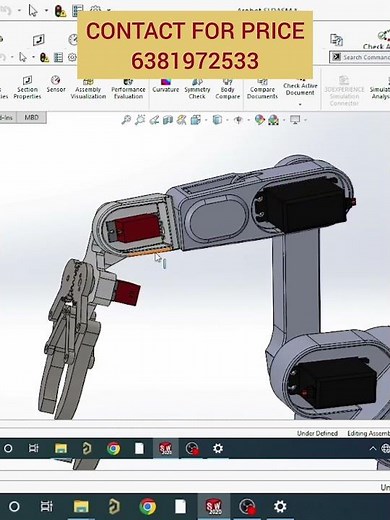Screen dimensions: 390x520
Task: Expand Apply Scene dropdown arrow
Action: [284, 120]
